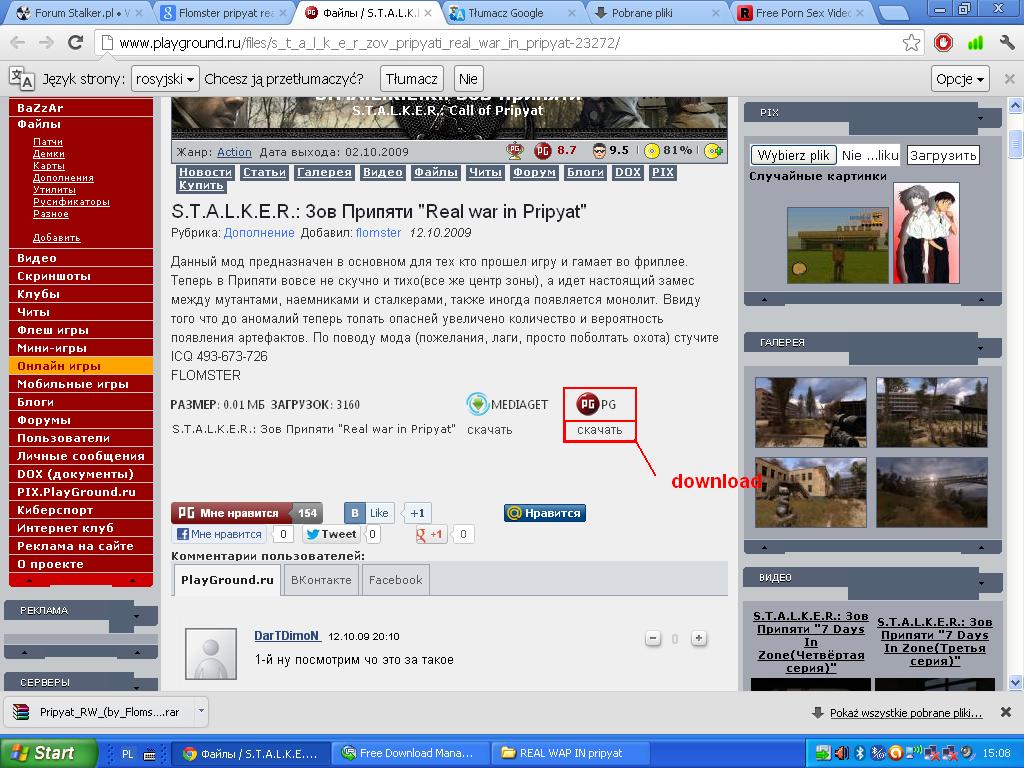Screen dimensions: 1024x768
Task: Open the DarTDimoN user profile link
Action: click(287, 635)
